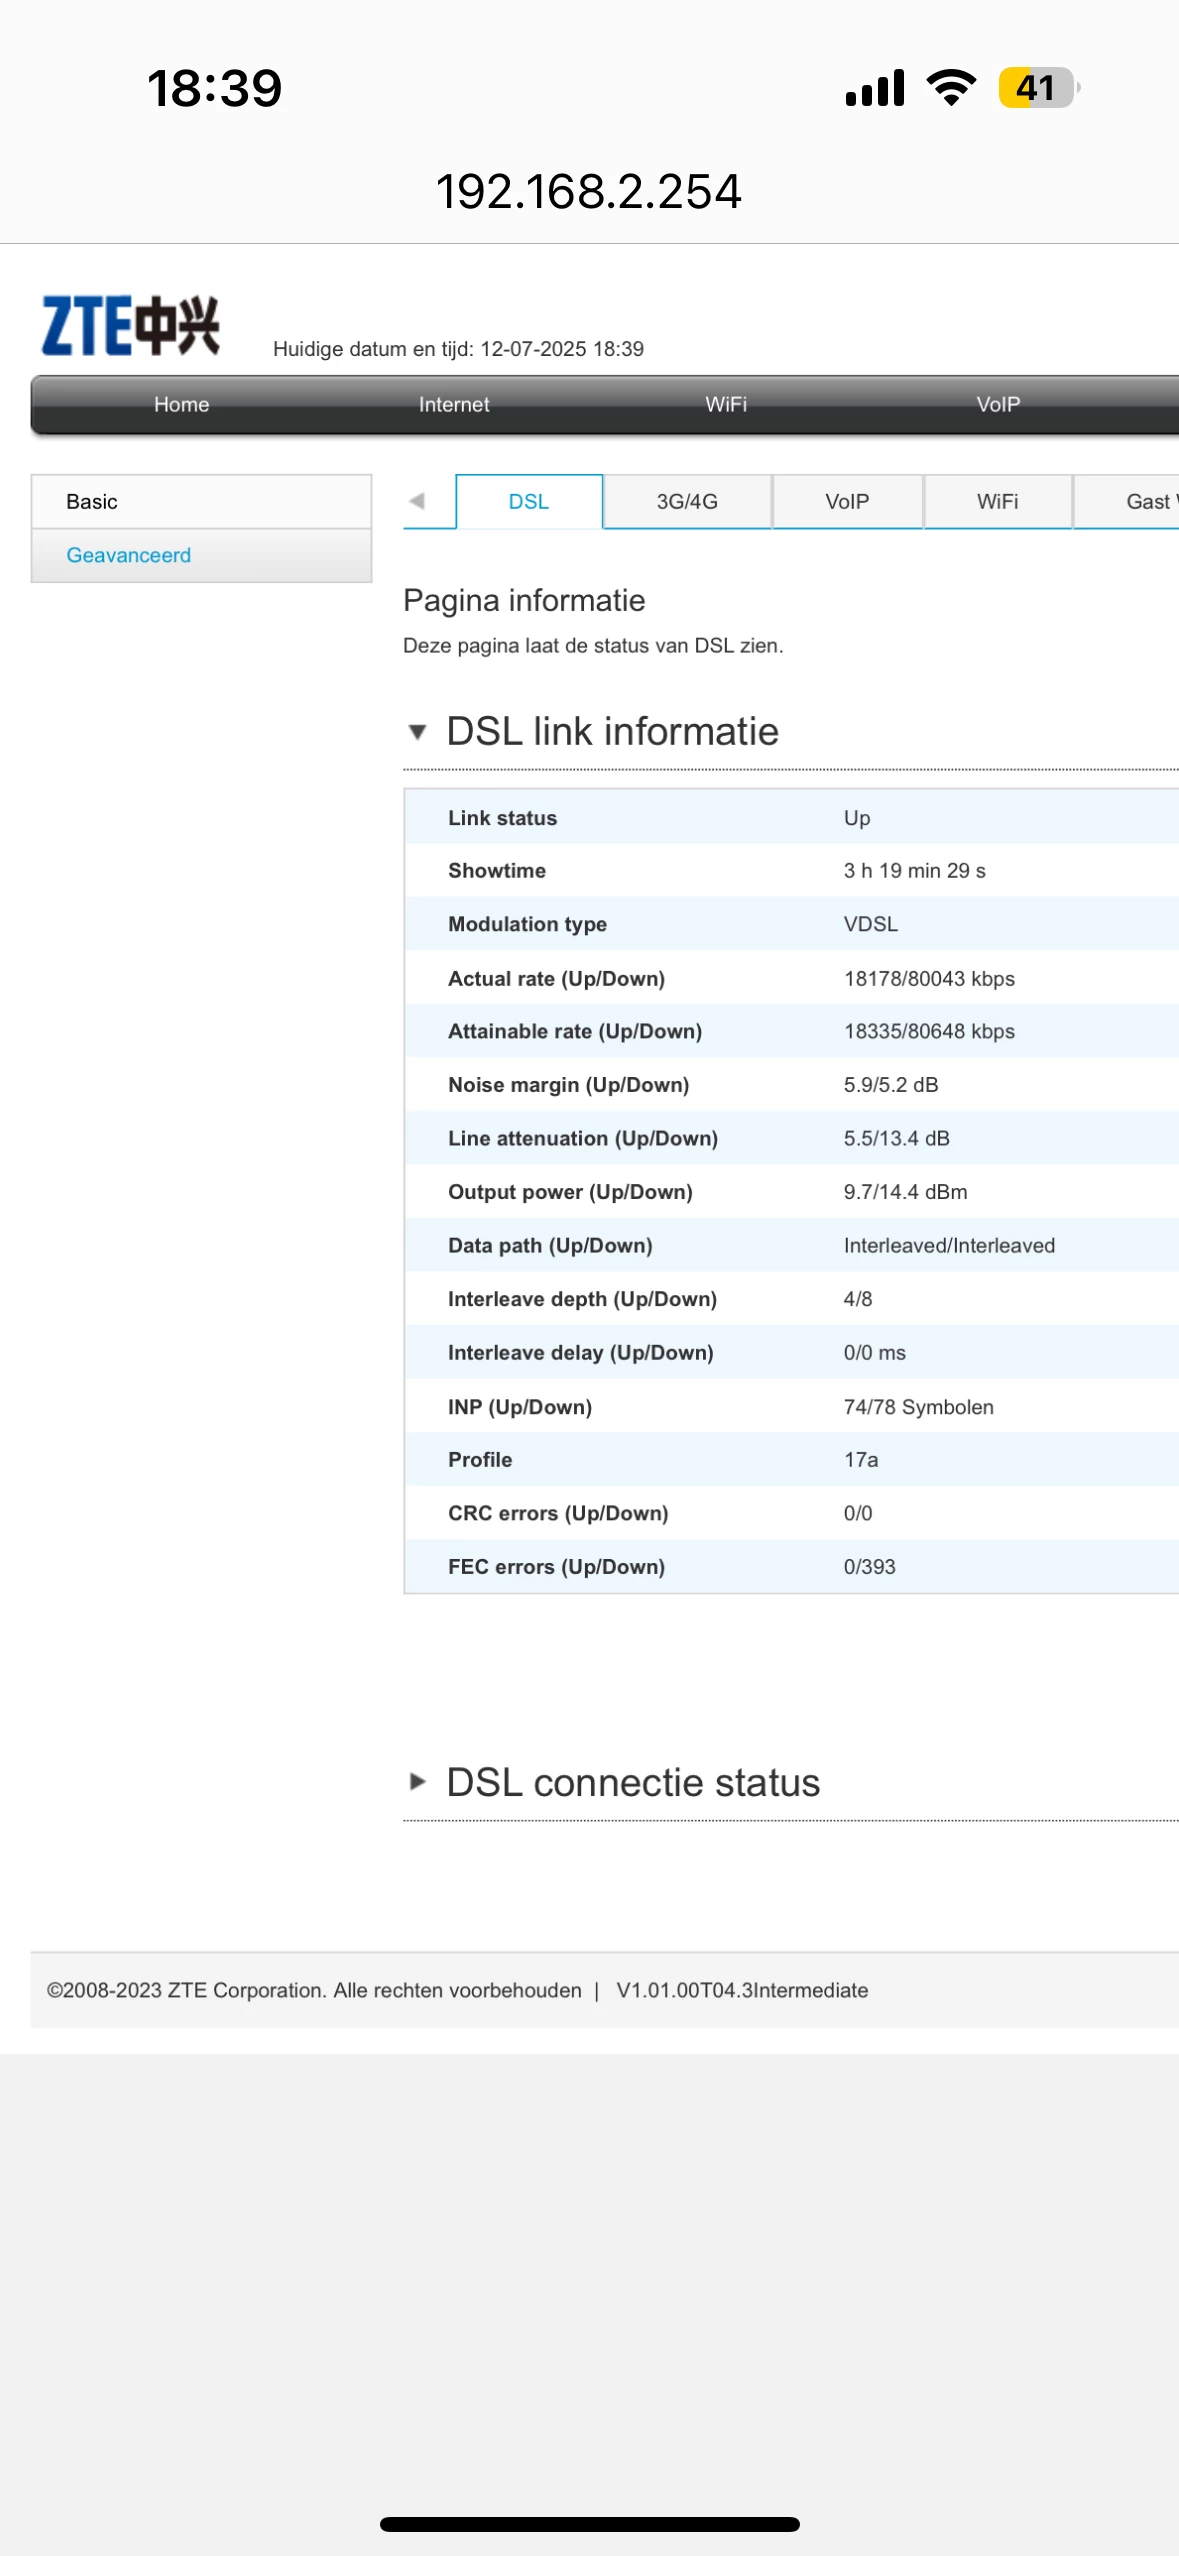The width and height of the screenshot is (1179, 2556).
Task: Select Basic in the sidebar
Action: pyautogui.click(x=201, y=501)
